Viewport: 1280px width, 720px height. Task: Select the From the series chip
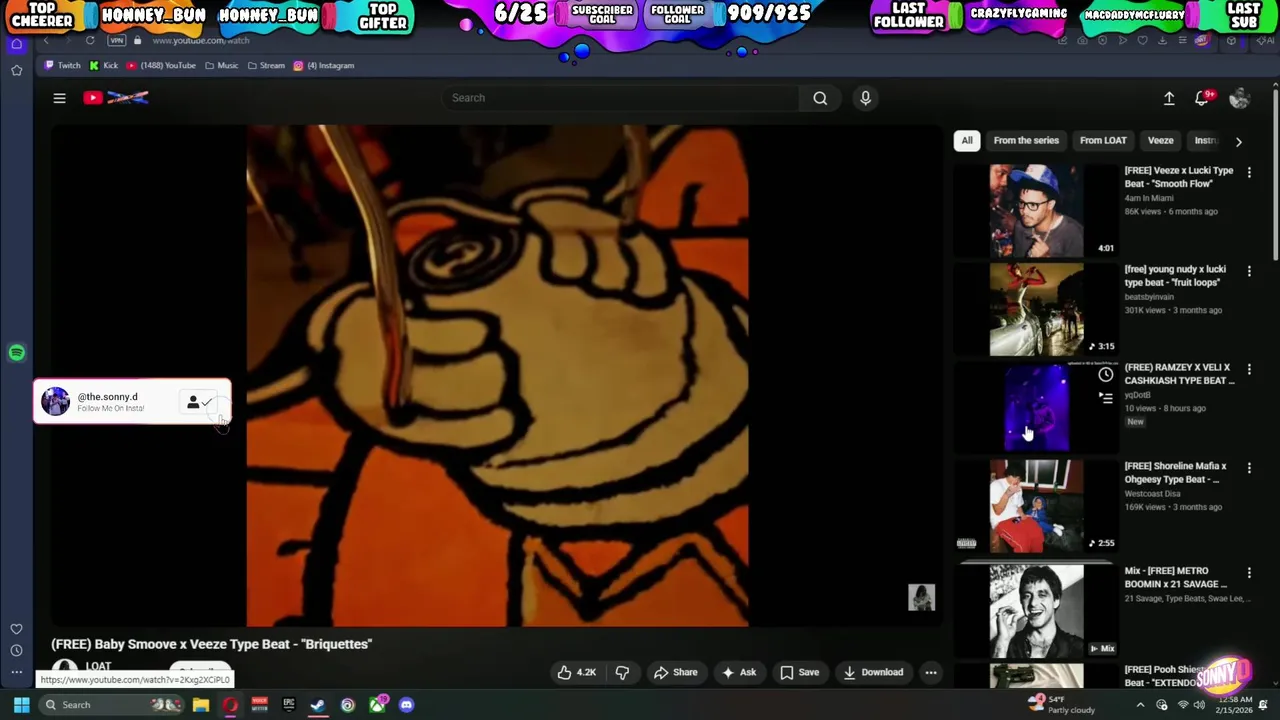point(1026,141)
